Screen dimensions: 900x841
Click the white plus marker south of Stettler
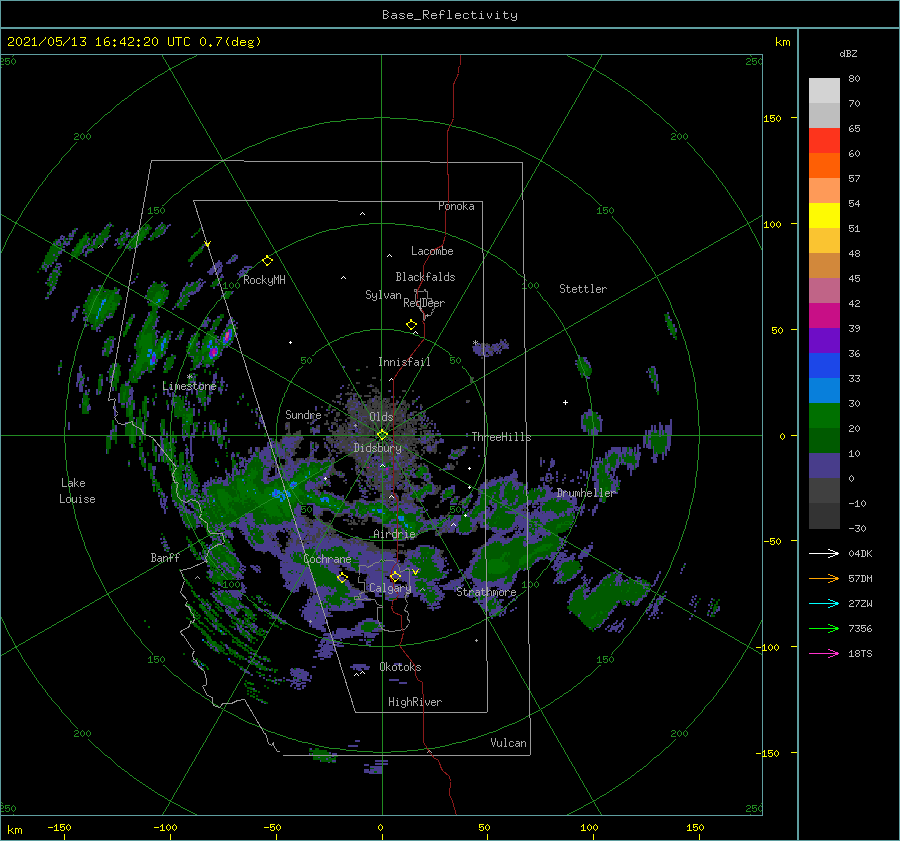(x=565, y=402)
